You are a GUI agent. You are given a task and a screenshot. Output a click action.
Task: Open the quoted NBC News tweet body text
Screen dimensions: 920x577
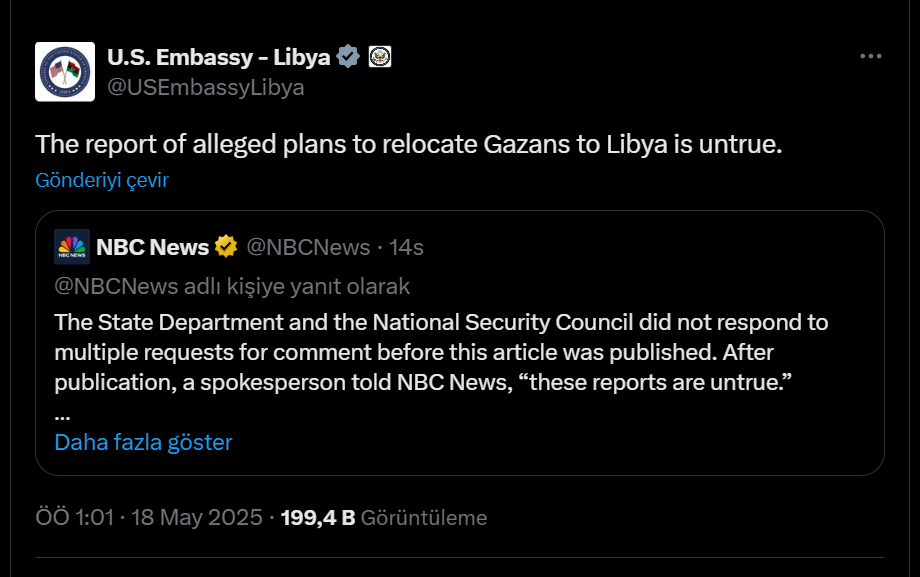pyautogui.click(x=441, y=352)
